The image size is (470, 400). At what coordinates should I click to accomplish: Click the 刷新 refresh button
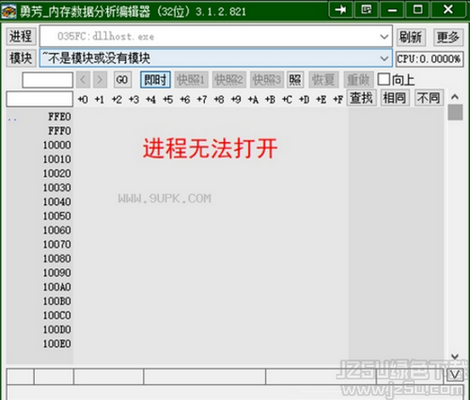pos(411,37)
